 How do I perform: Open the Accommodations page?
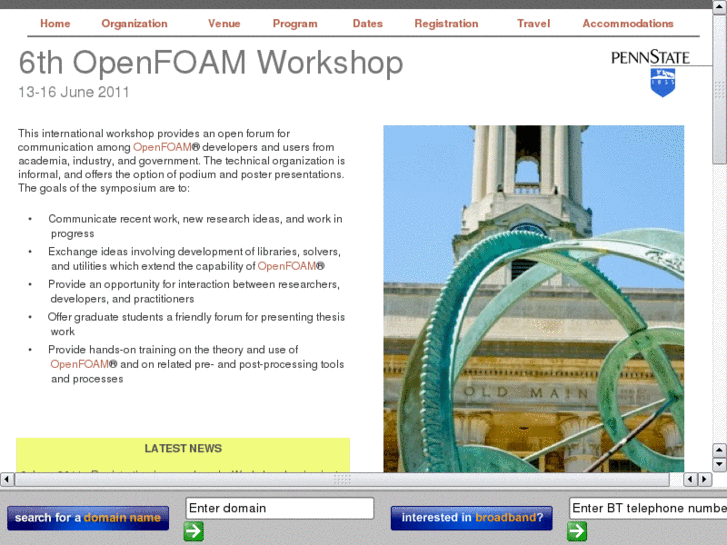click(x=628, y=24)
